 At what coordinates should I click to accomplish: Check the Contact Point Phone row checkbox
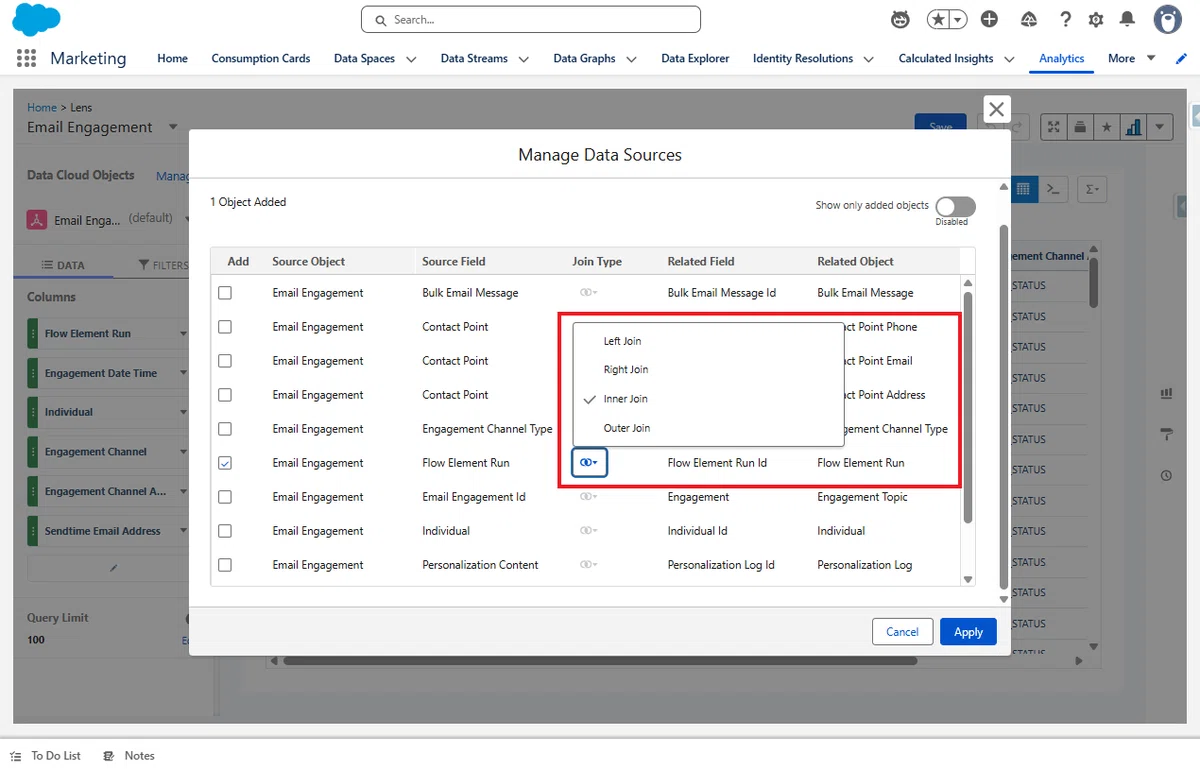pos(225,327)
